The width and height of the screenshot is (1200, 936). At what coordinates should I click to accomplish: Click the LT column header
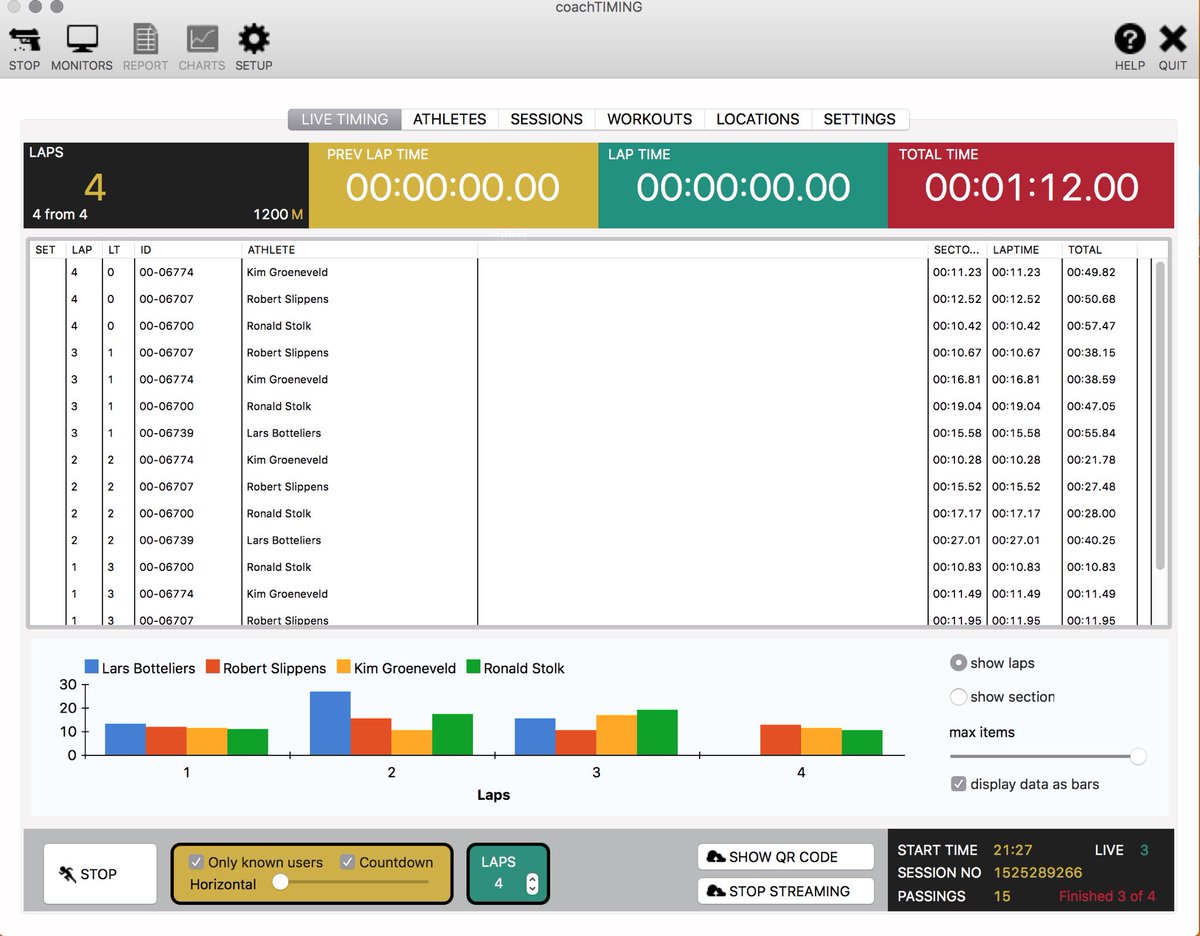point(117,250)
